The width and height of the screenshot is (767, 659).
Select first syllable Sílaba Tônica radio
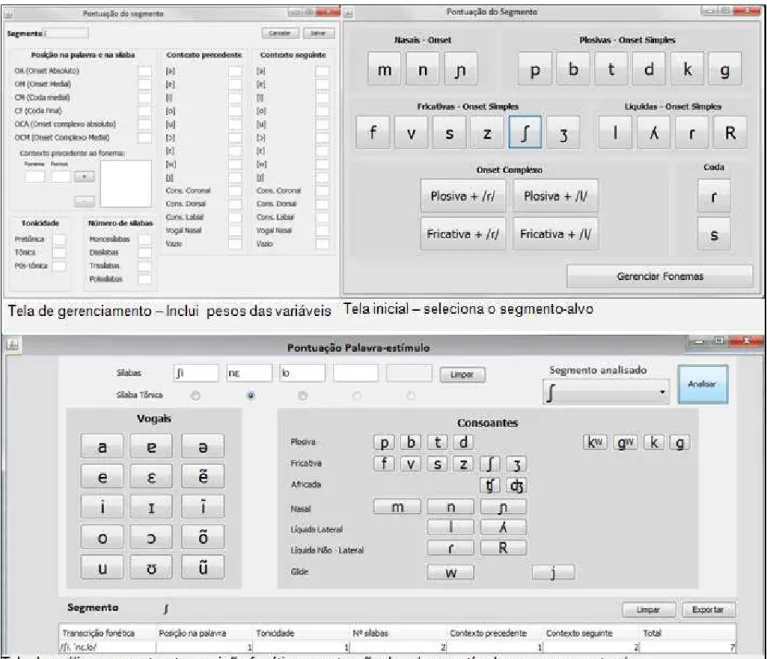point(196,395)
